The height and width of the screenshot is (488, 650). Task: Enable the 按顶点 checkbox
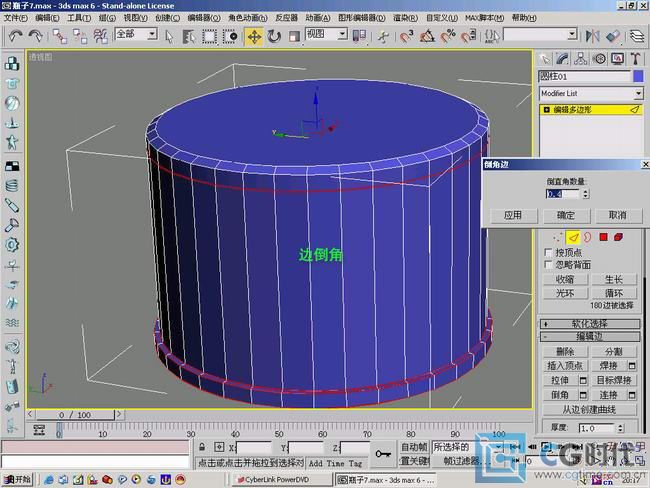pyautogui.click(x=548, y=252)
